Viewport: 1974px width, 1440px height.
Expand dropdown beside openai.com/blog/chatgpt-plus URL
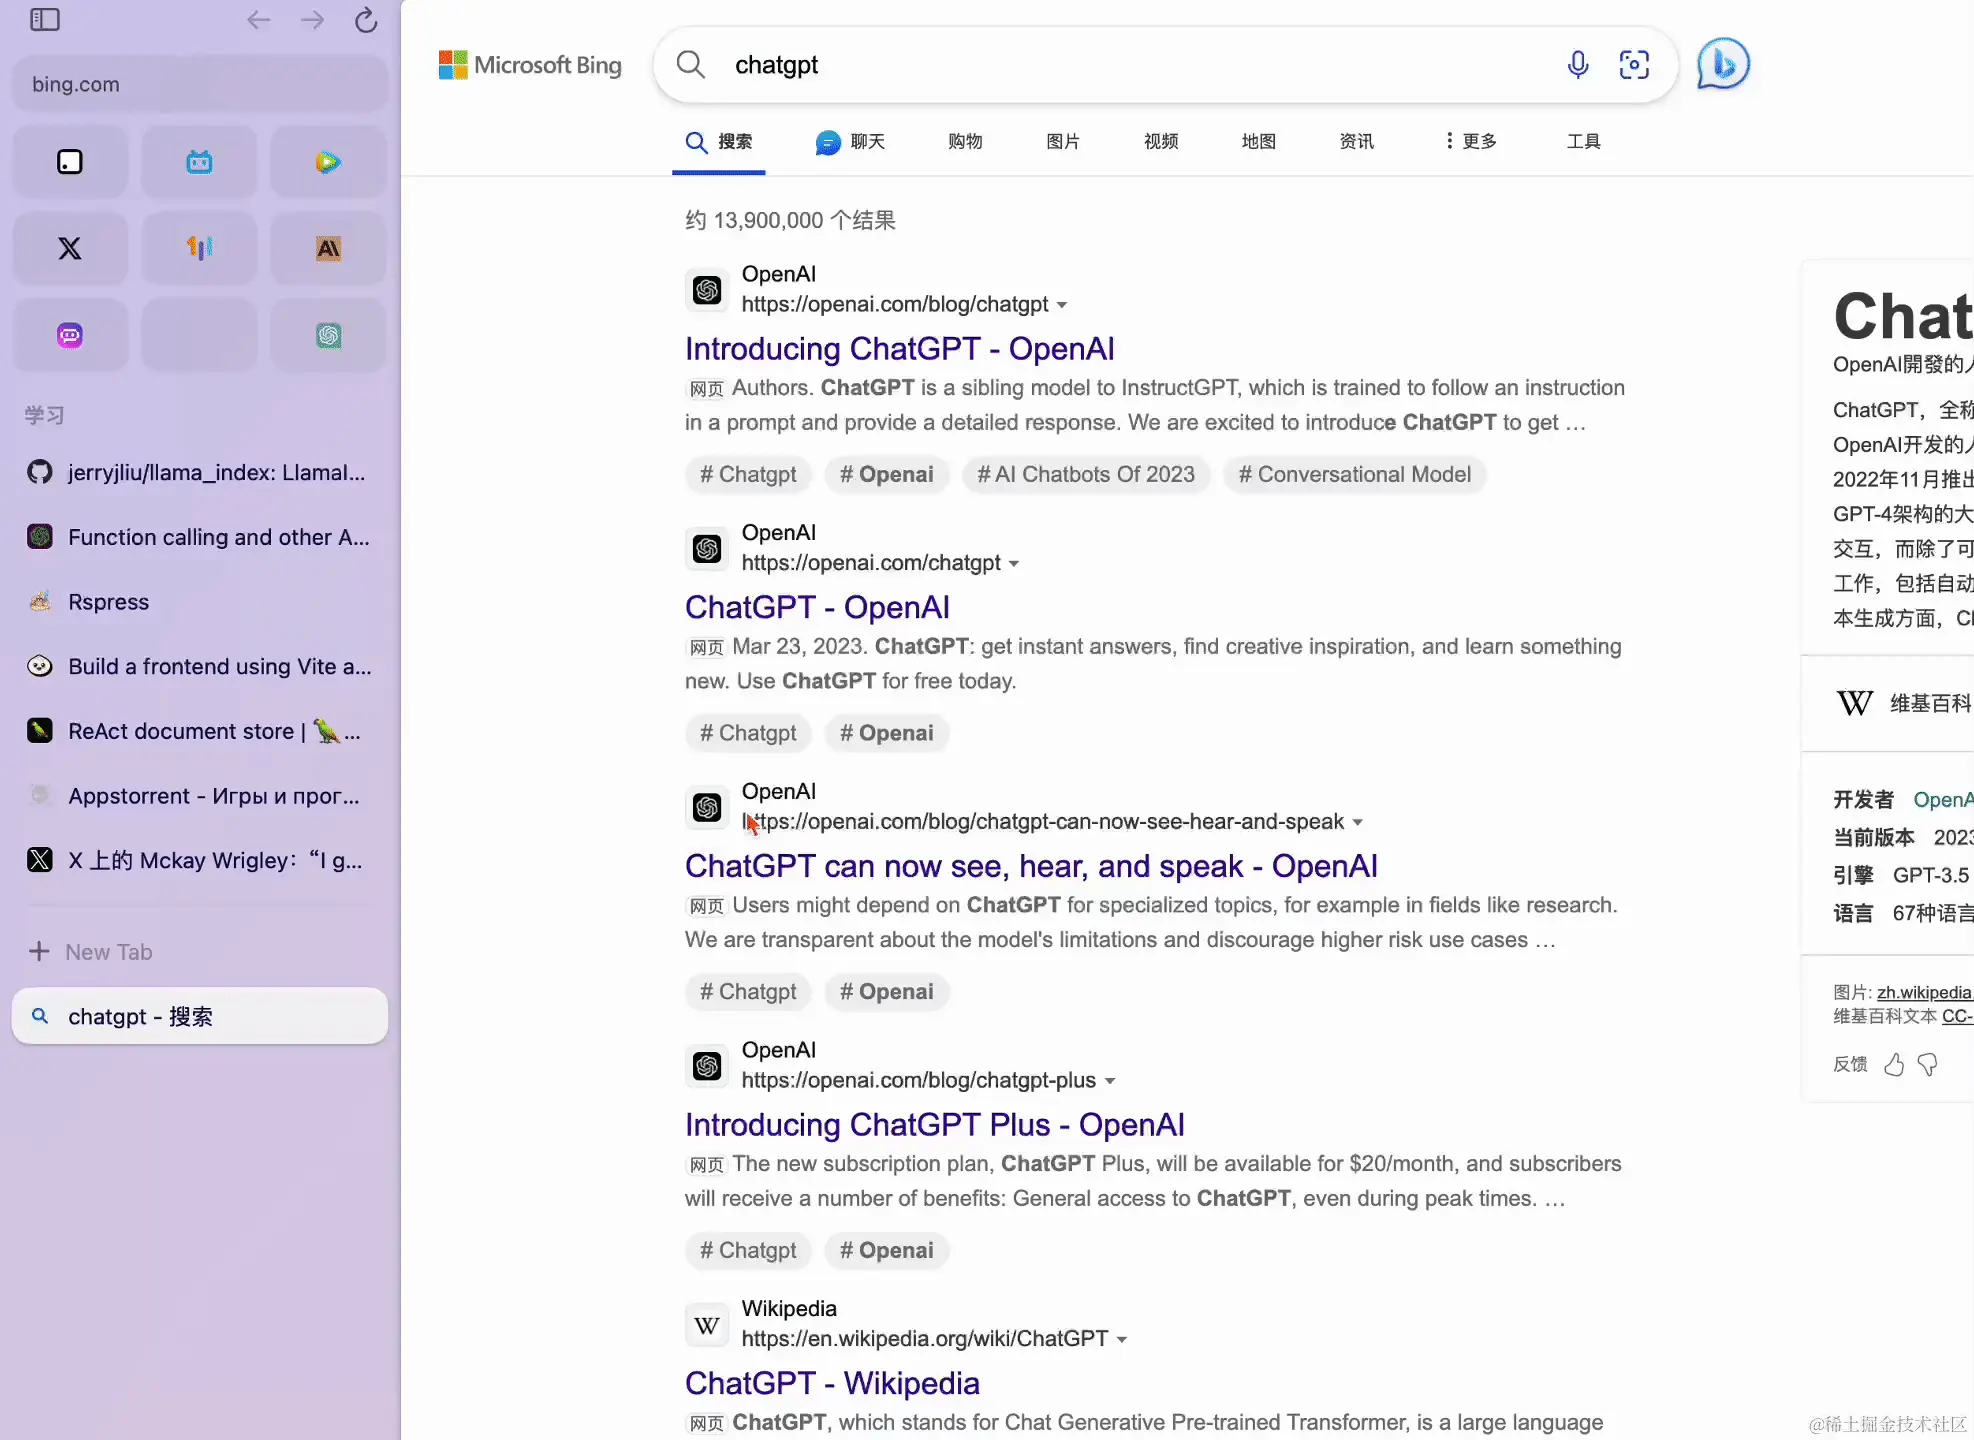tap(1110, 1081)
